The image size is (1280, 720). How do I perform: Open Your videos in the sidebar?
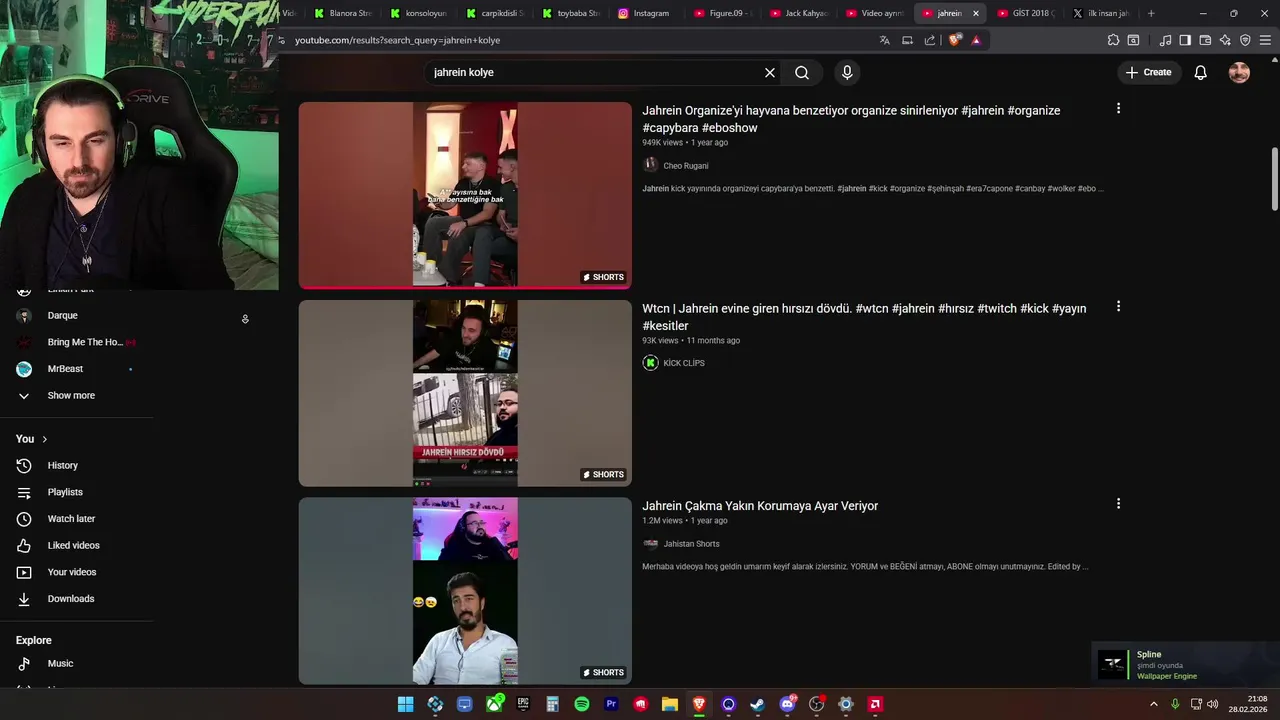[76, 572]
